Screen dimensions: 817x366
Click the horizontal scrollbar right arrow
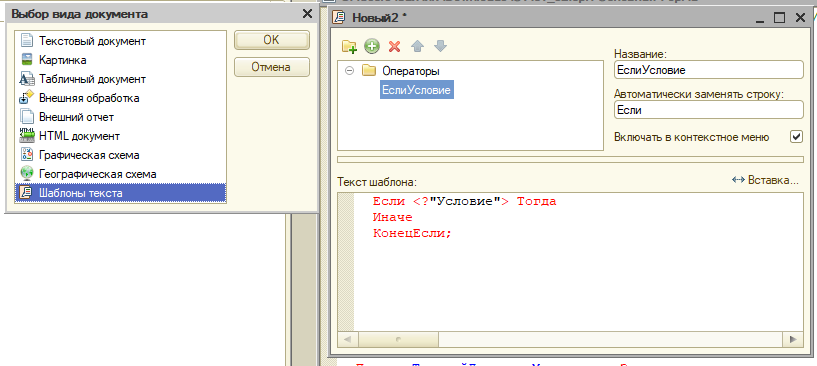[793, 339]
